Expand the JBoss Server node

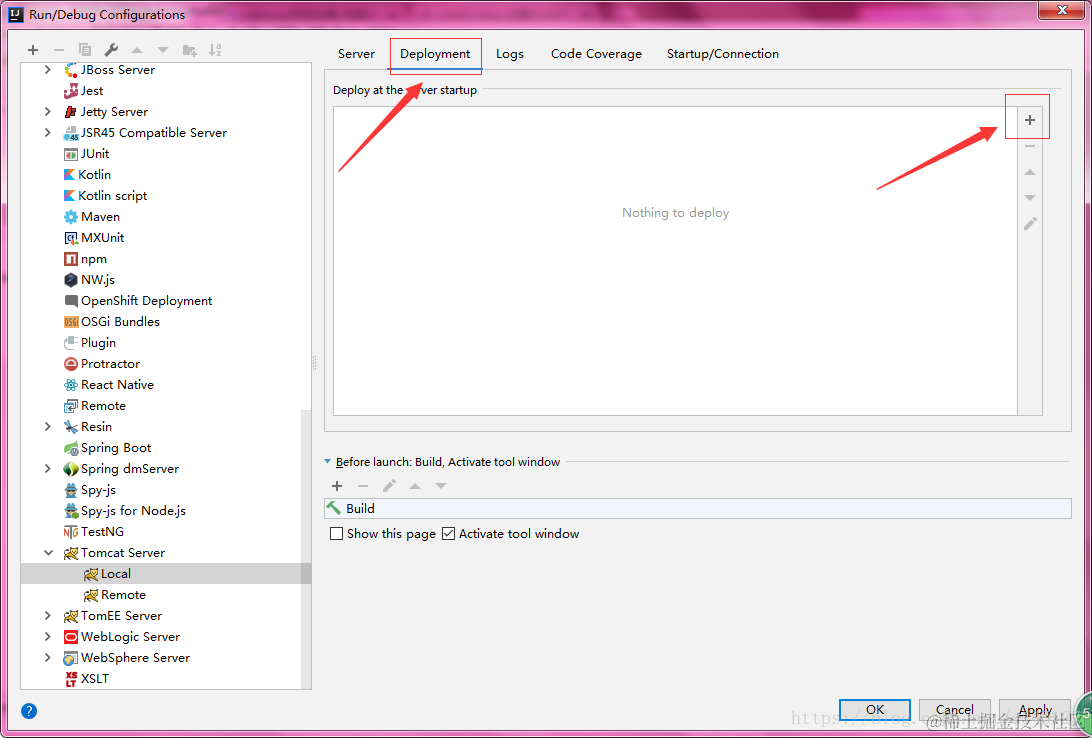tap(47, 70)
